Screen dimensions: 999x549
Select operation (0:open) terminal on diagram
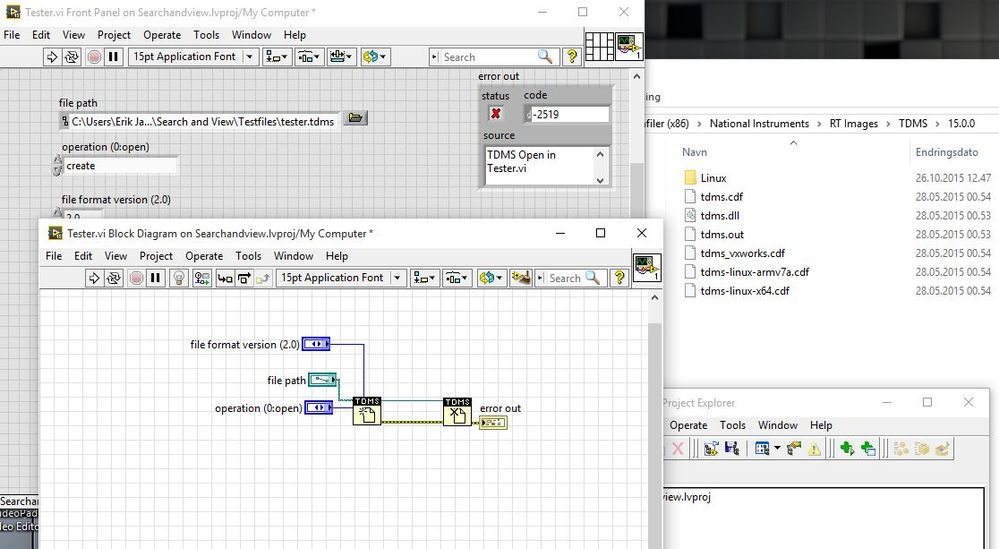tap(319, 408)
